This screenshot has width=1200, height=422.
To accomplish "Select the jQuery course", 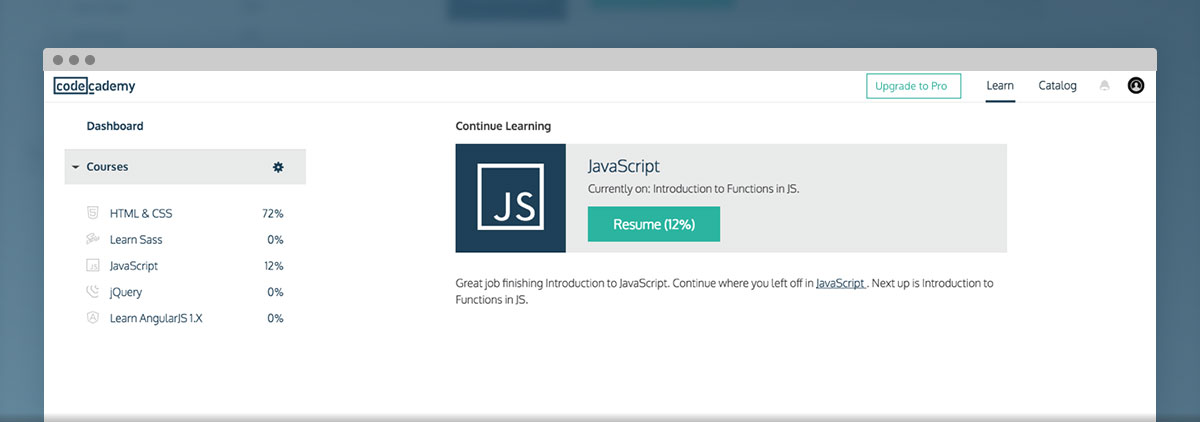I will 126,292.
